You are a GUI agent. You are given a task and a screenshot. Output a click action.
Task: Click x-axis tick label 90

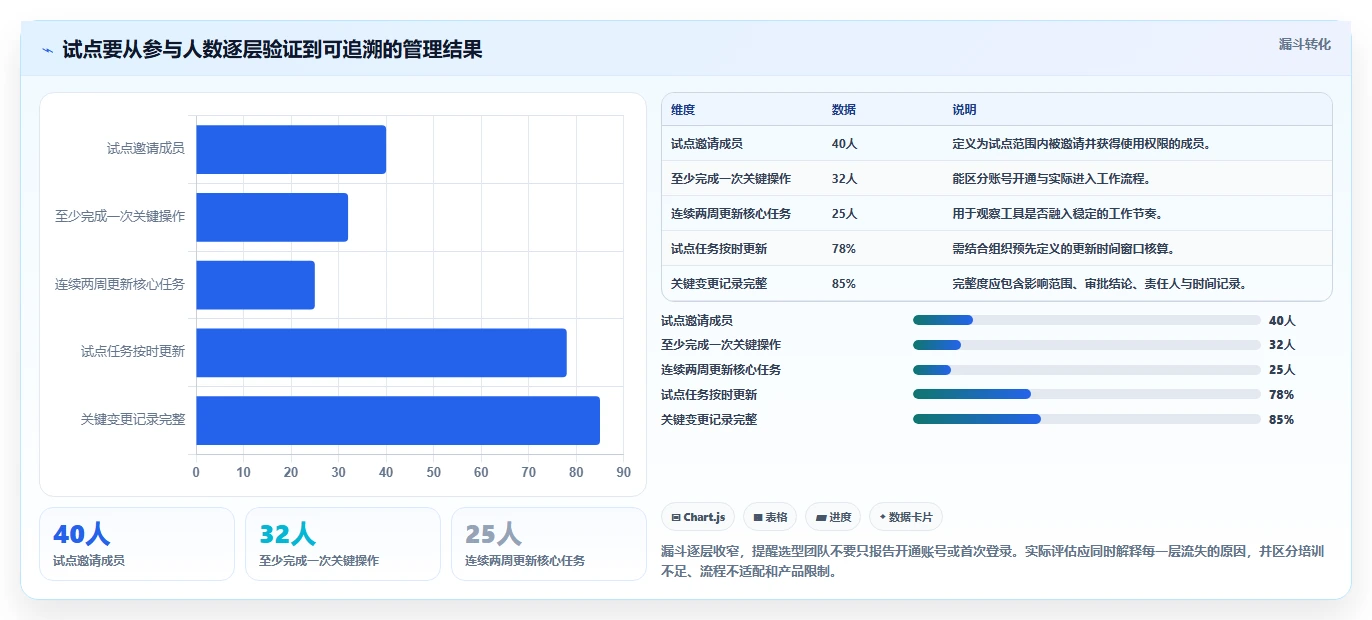click(624, 472)
